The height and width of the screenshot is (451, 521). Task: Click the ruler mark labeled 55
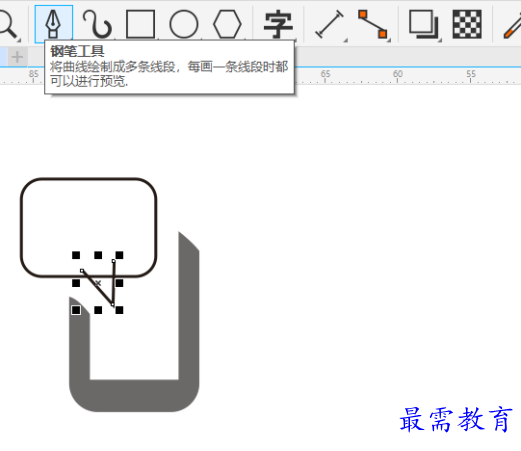tap(471, 74)
